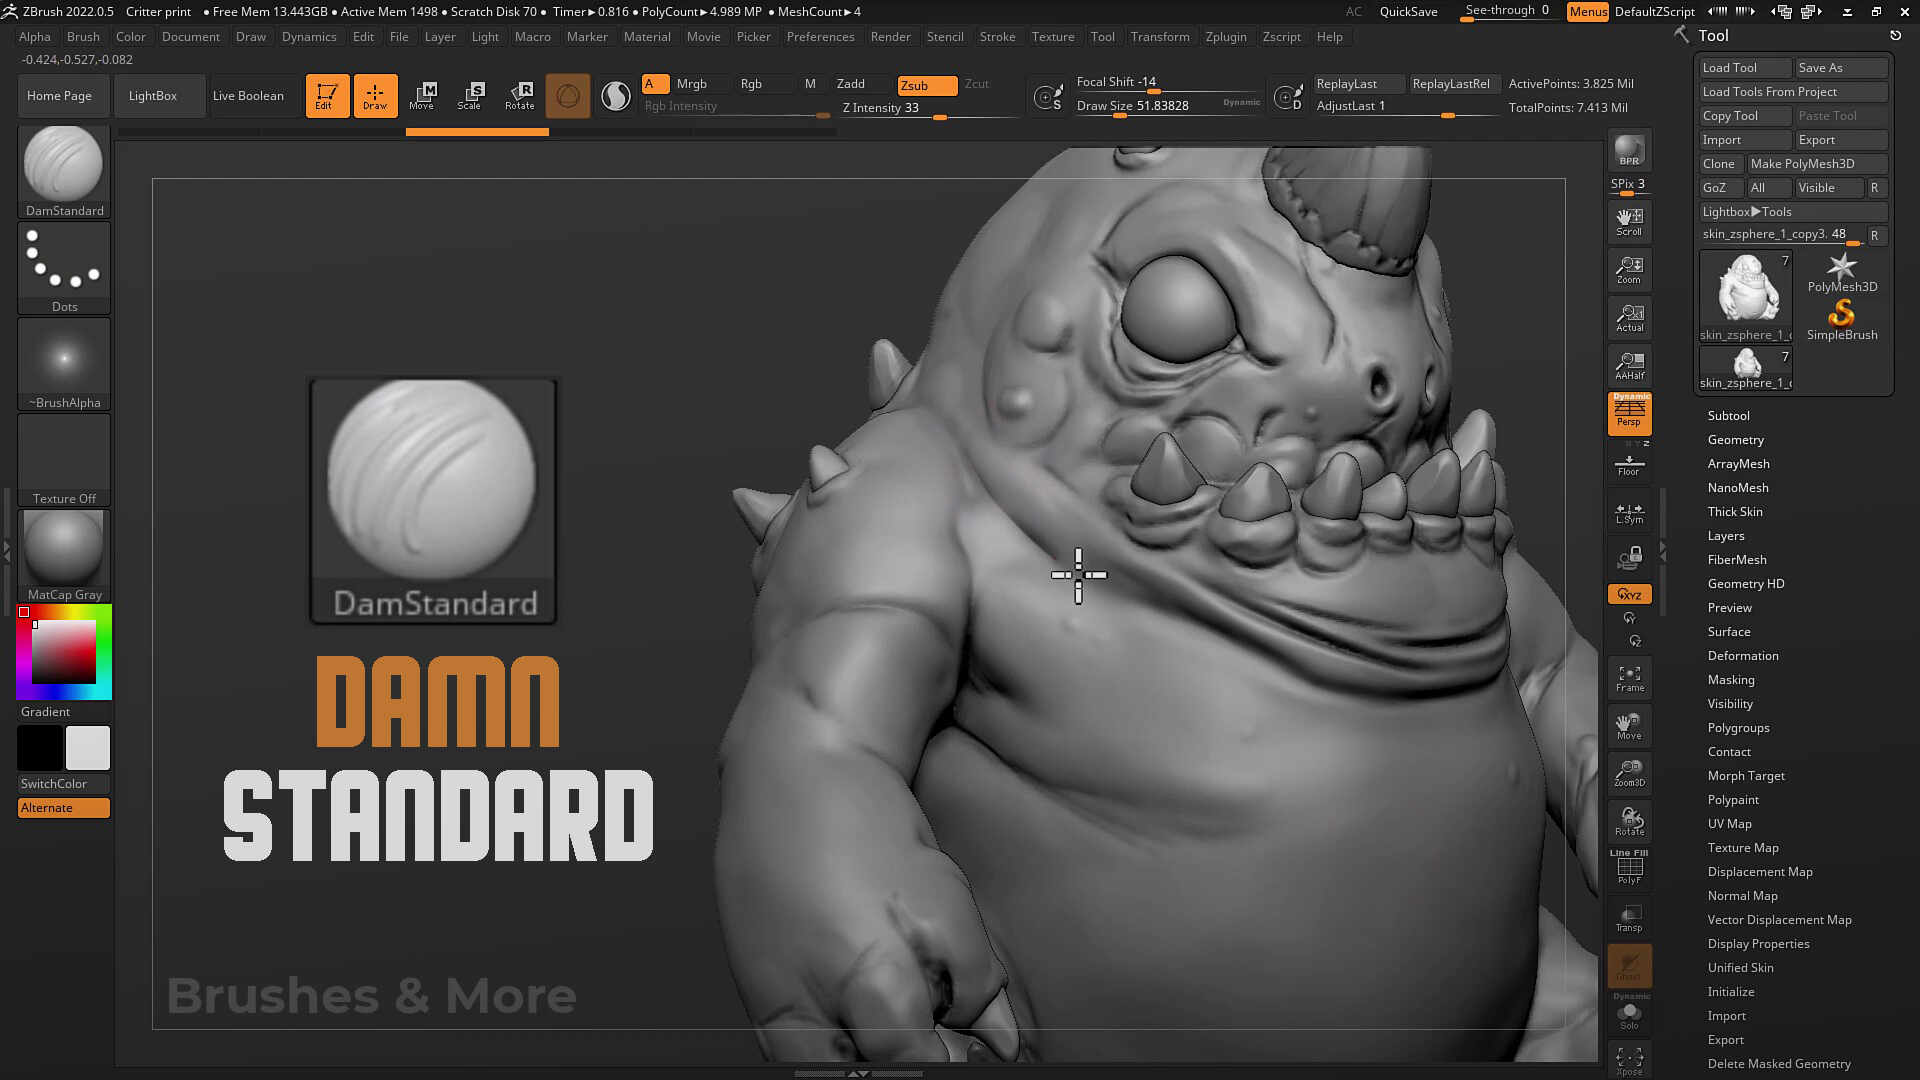Viewport: 1920px width, 1080px height.
Task: Click the BPR render icon
Action: (1629, 150)
